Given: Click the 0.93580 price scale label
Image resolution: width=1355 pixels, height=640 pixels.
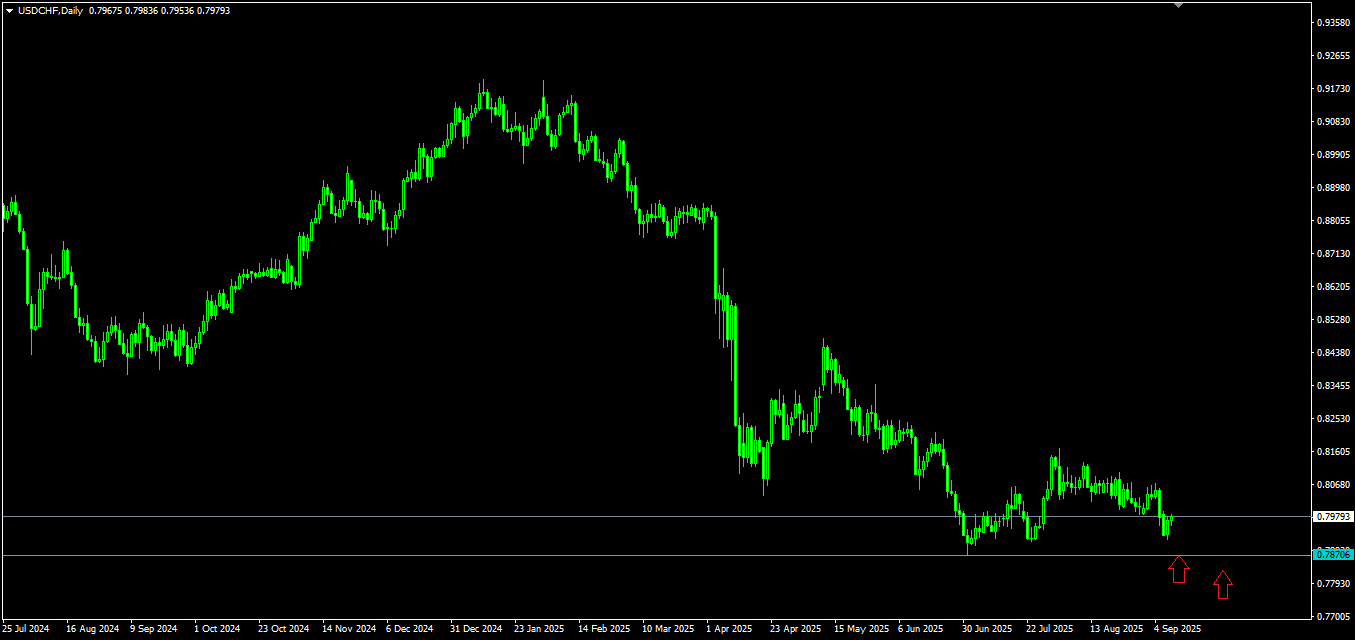Looking at the screenshot, I should click(1333, 22).
